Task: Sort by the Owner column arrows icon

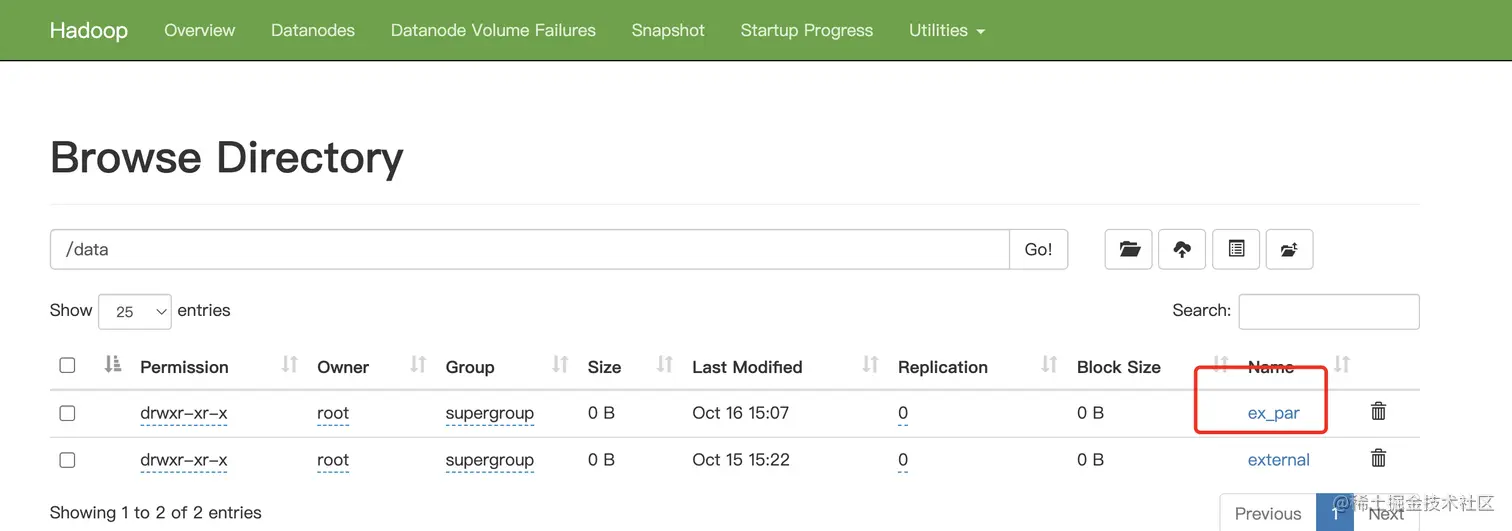Action: pos(418,365)
